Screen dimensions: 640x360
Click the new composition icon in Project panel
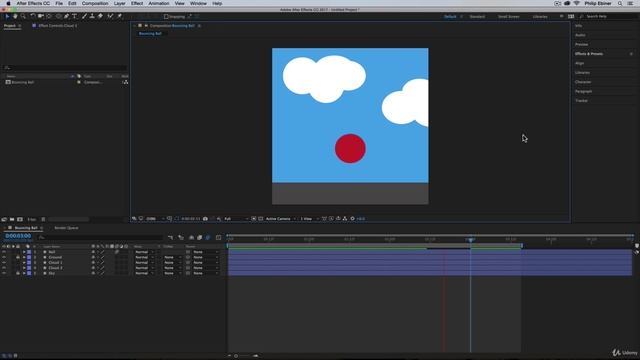point(20,219)
